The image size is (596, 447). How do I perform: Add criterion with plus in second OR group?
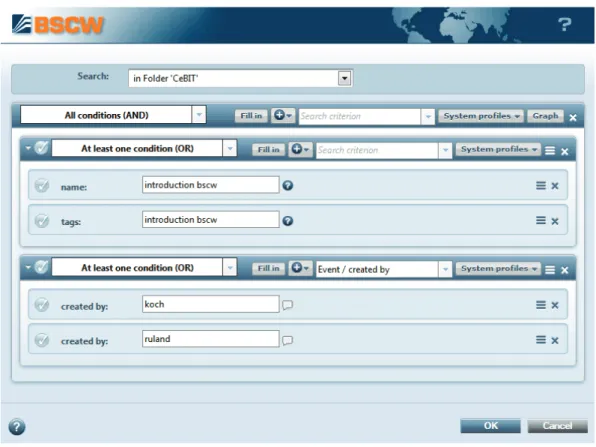pos(300,268)
